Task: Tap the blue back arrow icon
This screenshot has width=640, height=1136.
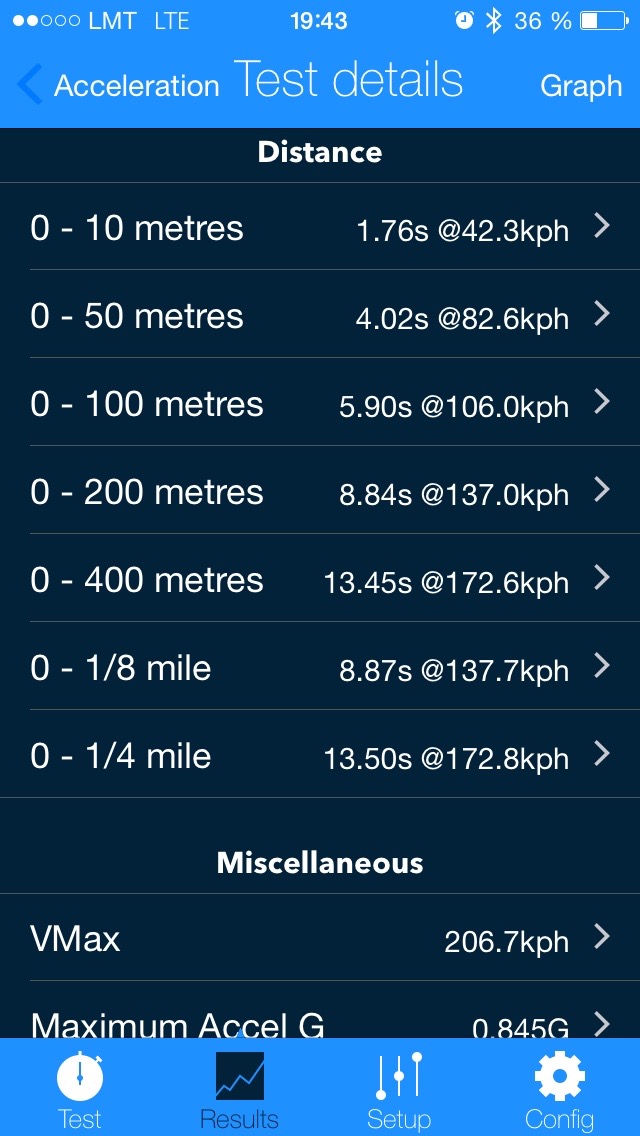Action: pyautogui.click(x=30, y=84)
